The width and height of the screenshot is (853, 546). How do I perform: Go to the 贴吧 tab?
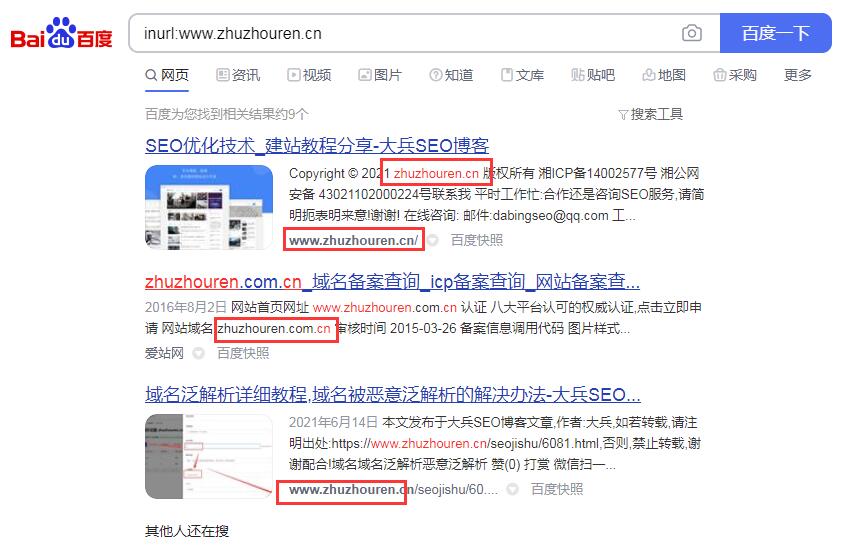click(593, 75)
